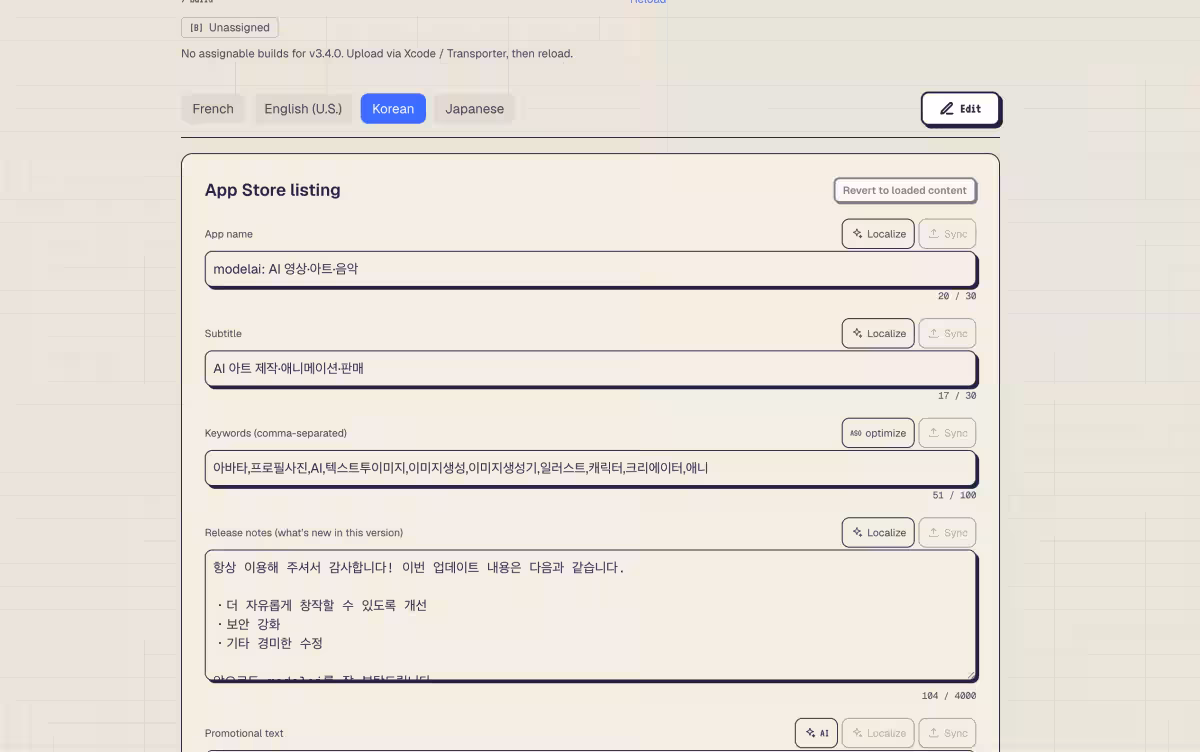This screenshot has height=752, width=1200.
Task: Switch to the English (U.S.) tab
Action: point(303,109)
